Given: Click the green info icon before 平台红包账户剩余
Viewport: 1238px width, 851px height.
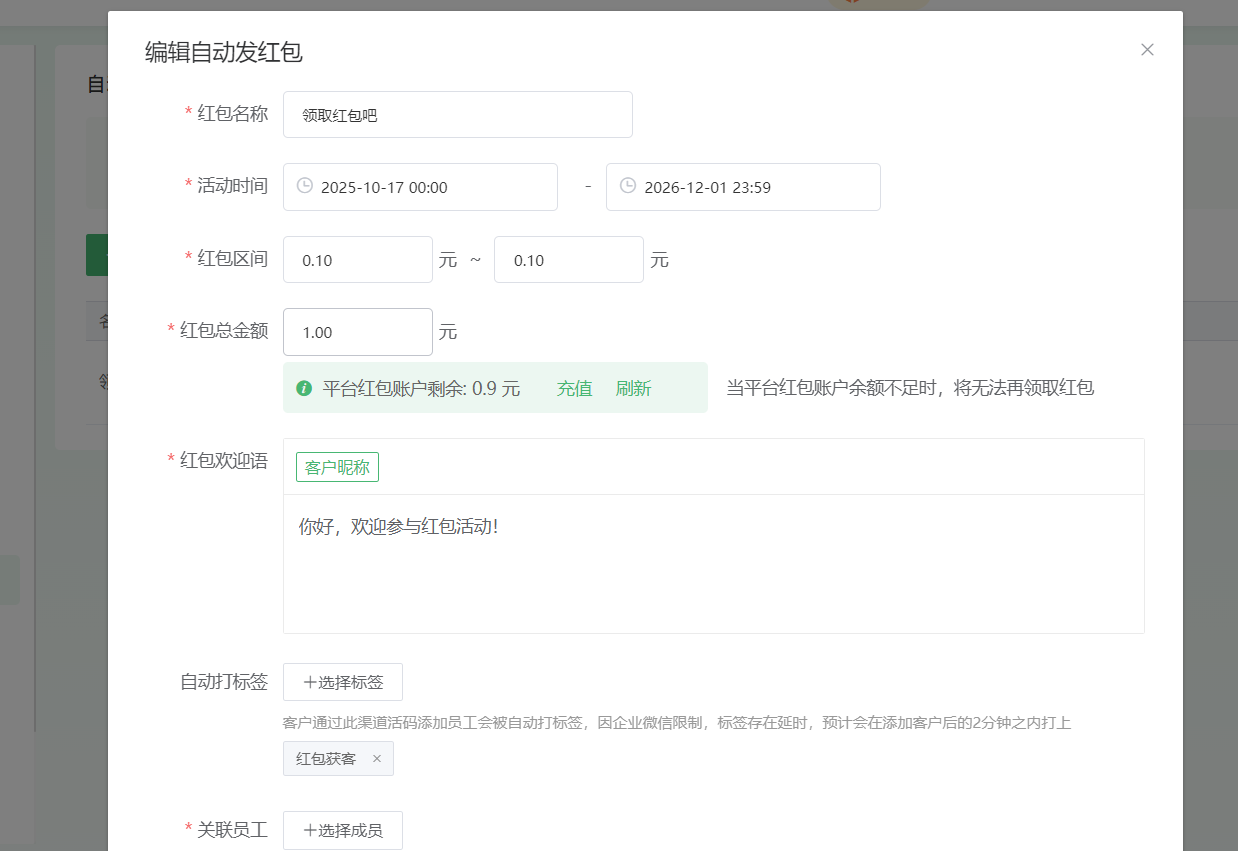Looking at the screenshot, I should [x=304, y=388].
